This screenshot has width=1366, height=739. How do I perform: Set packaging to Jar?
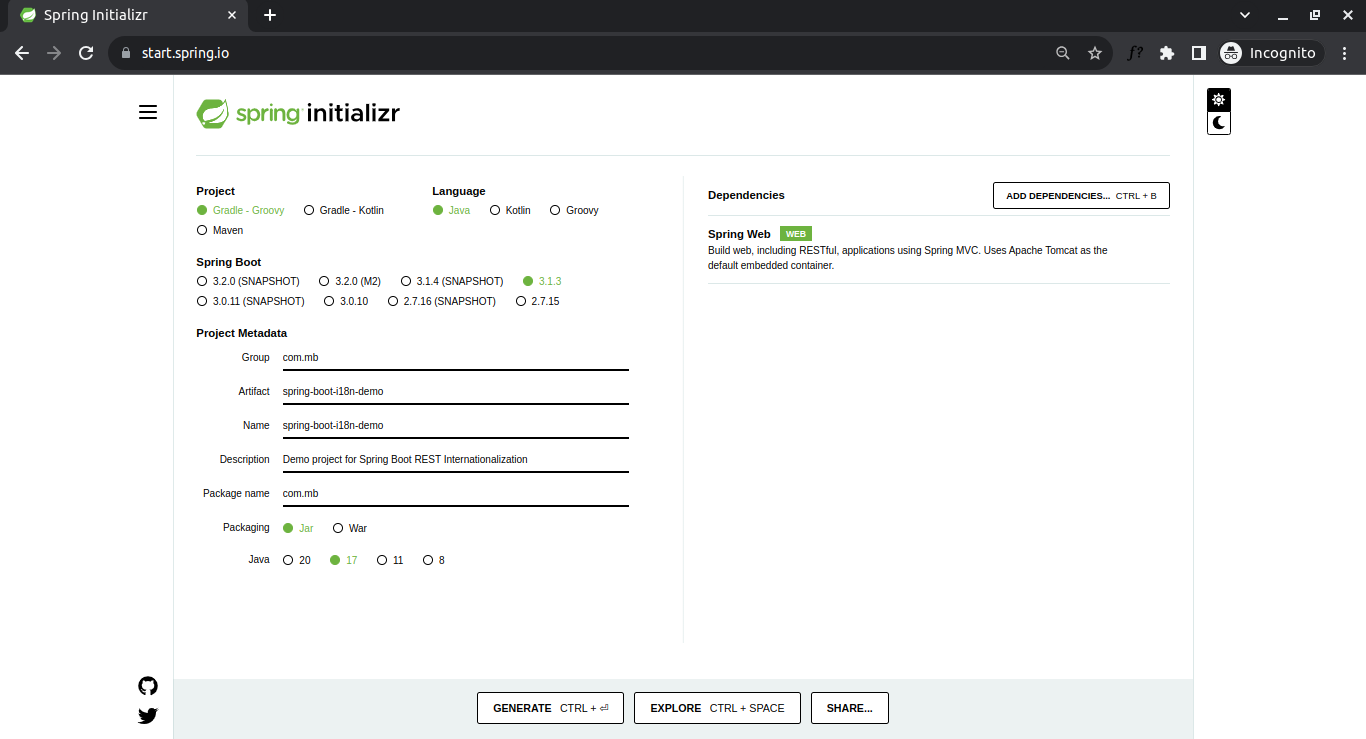[x=297, y=528]
